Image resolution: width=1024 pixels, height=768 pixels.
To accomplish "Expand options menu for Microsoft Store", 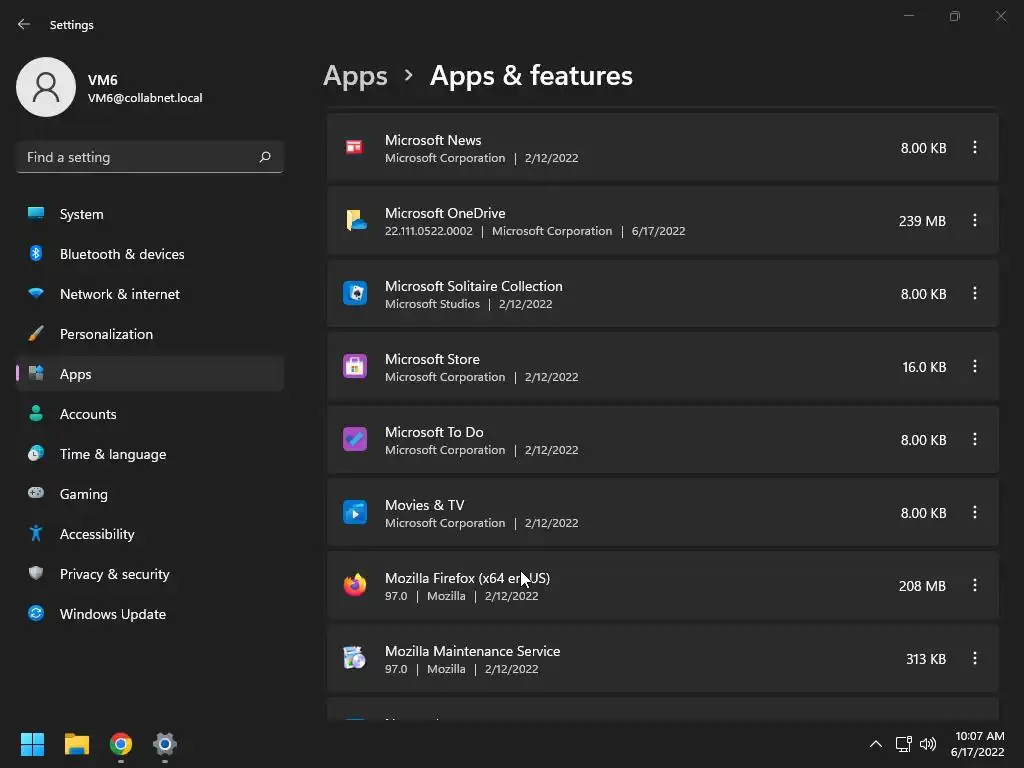I will coord(975,366).
